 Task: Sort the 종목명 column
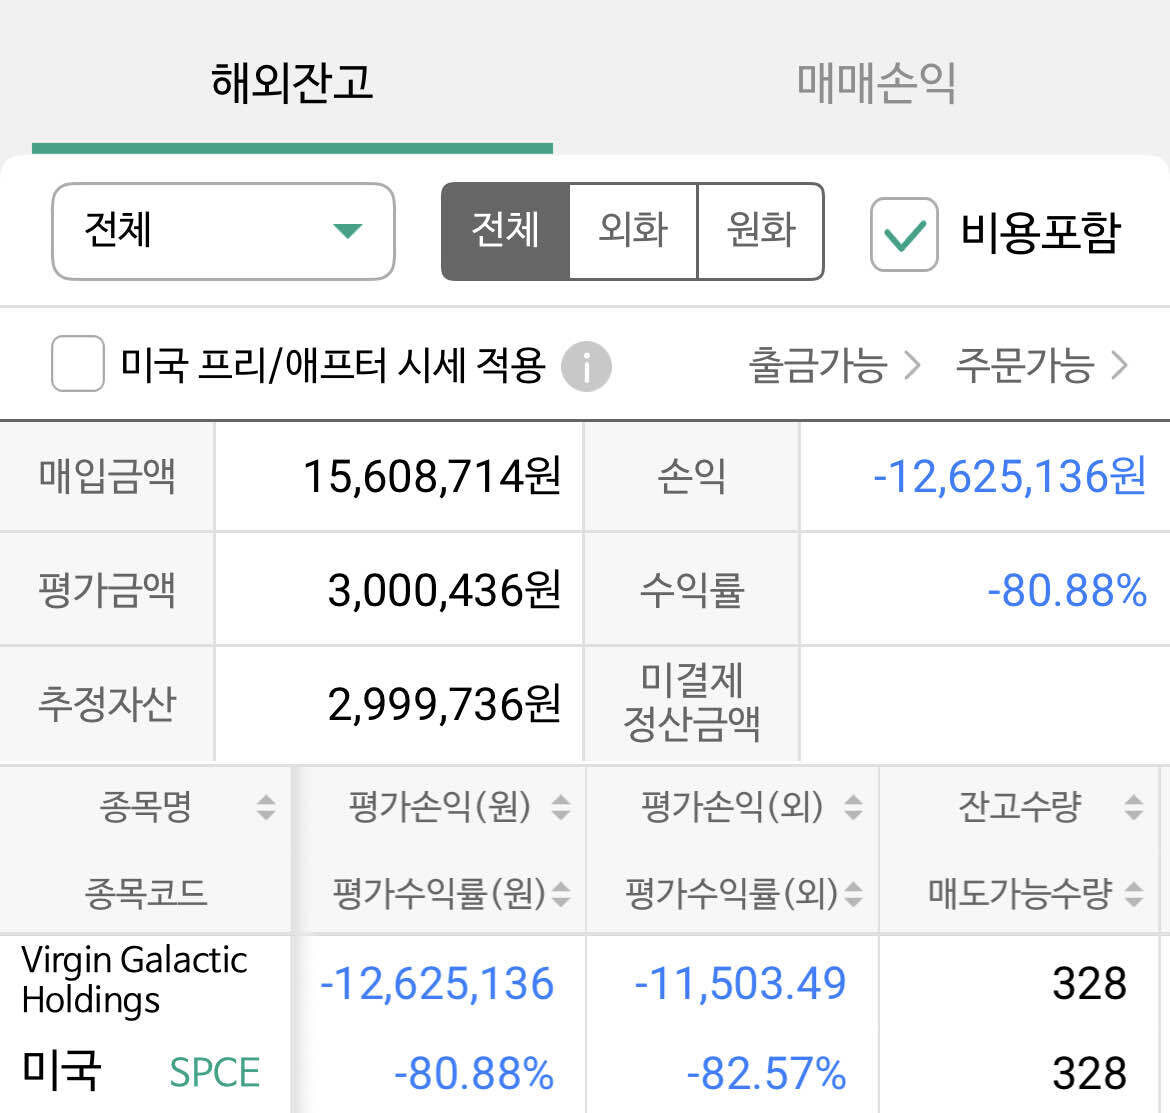pyautogui.click(x=264, y=808)
